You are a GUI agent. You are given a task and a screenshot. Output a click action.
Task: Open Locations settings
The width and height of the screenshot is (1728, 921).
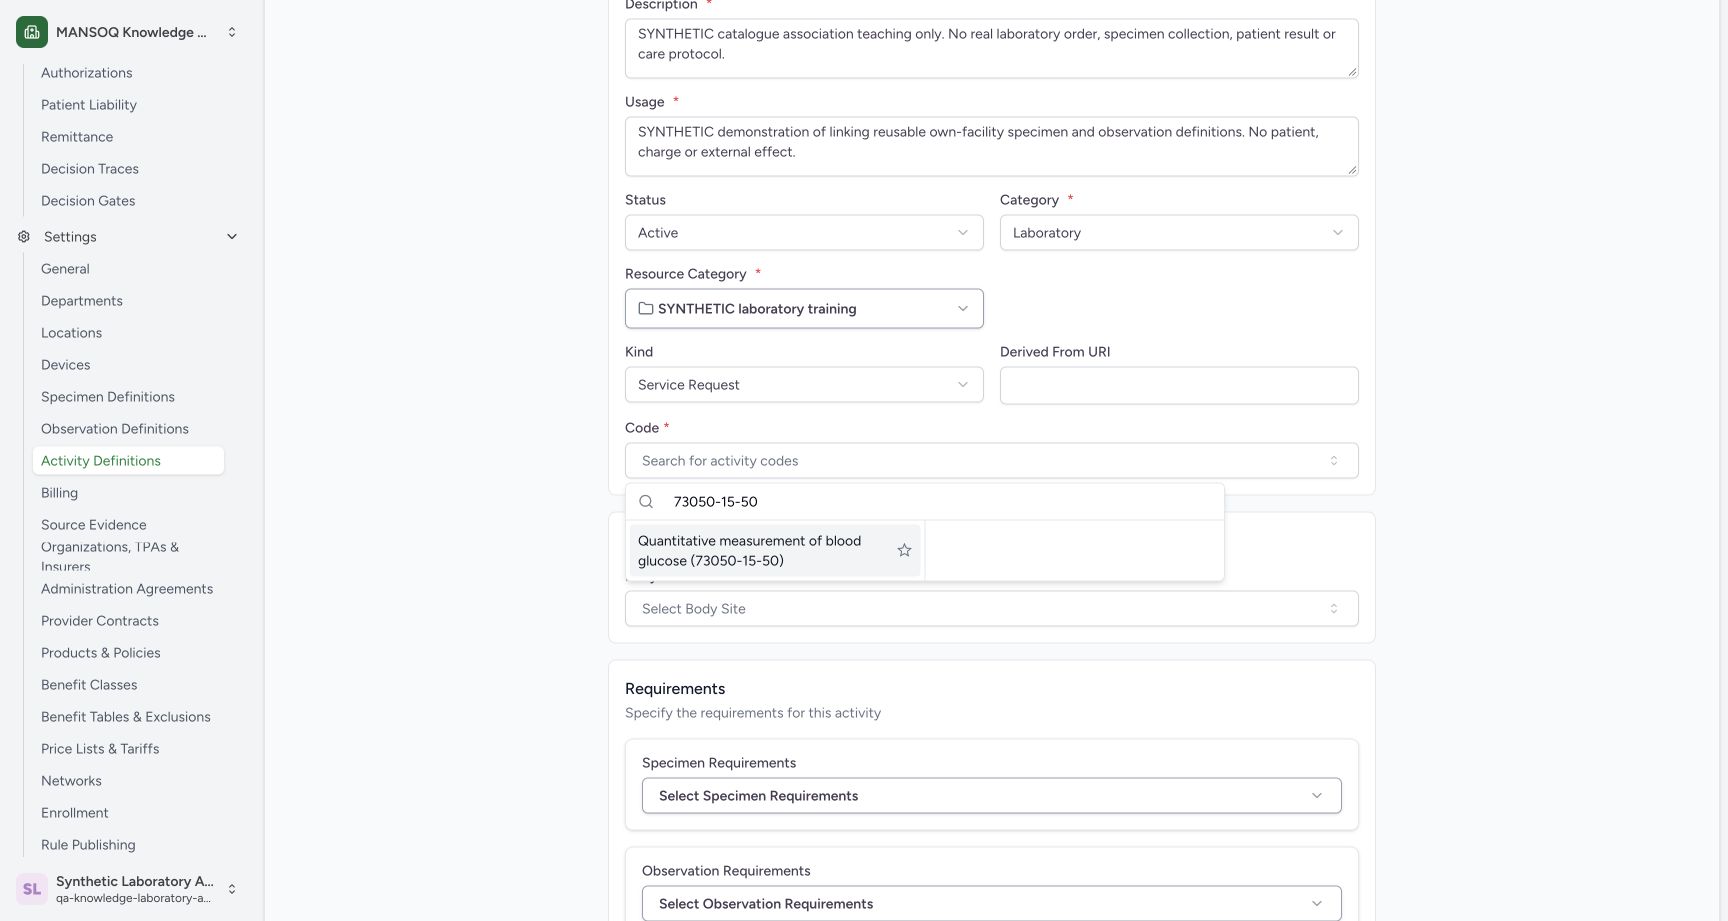(x=71, y=333)
